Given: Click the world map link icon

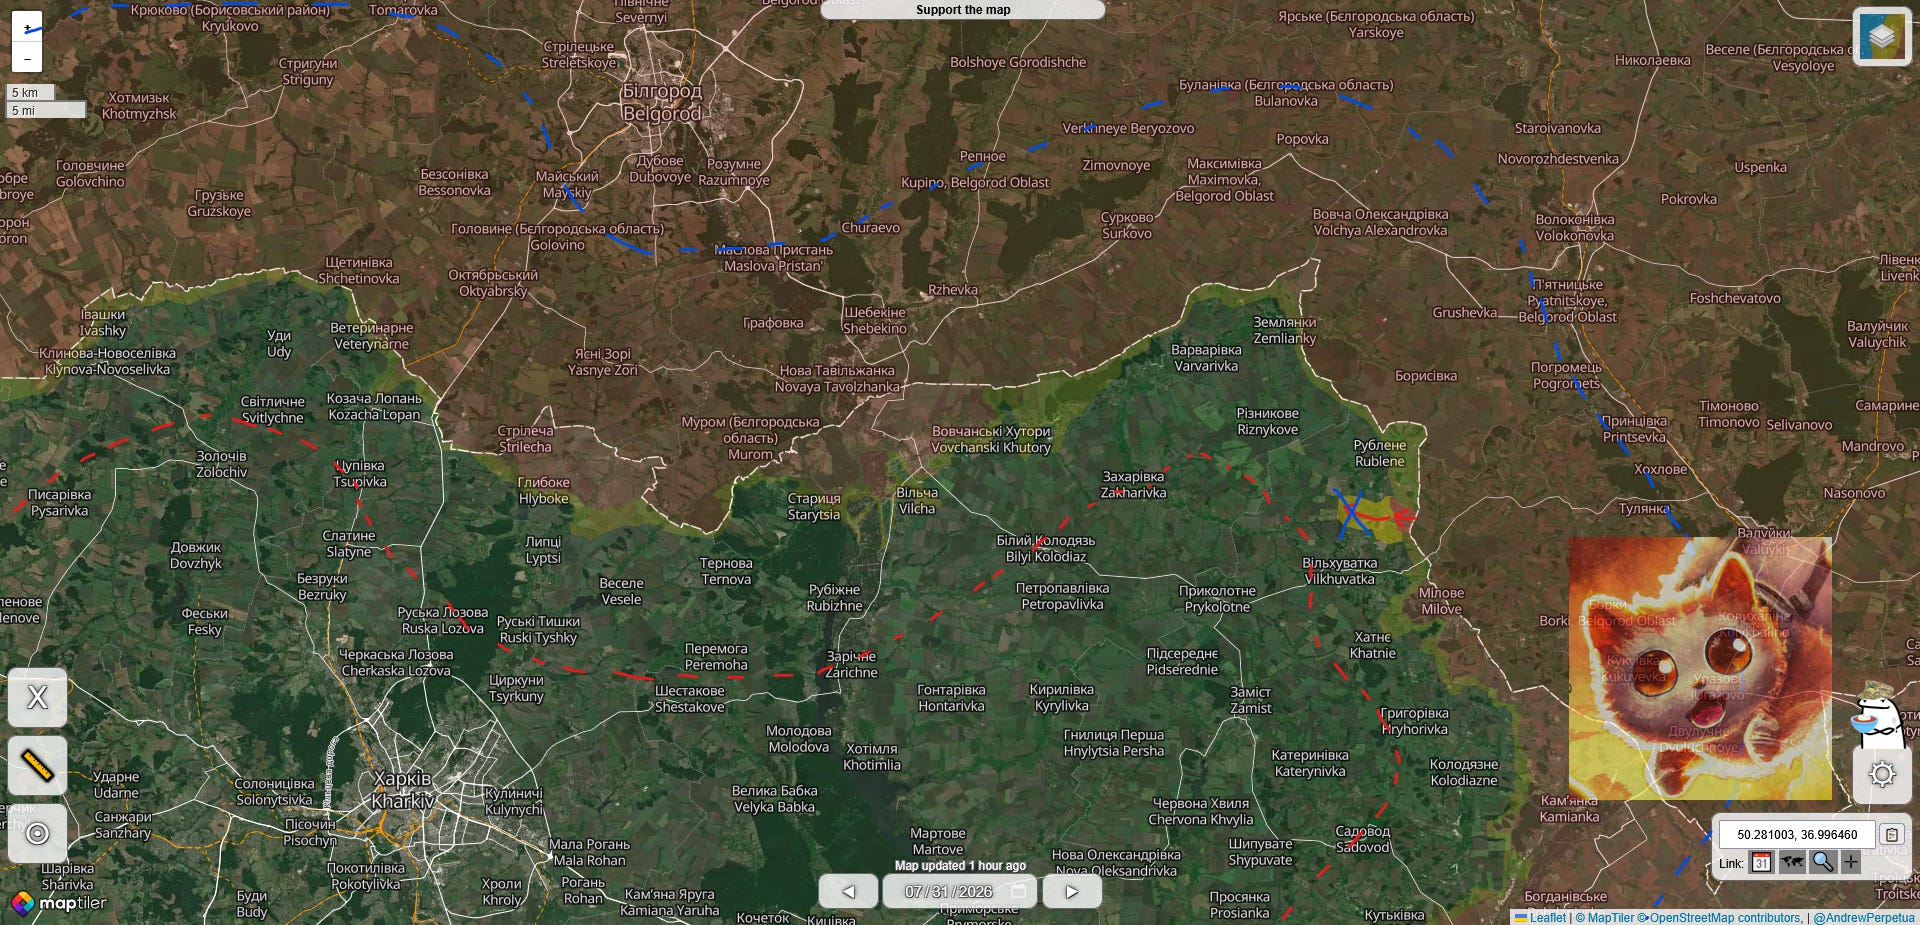Looking at the screenshot, I should click(1792, 862).
